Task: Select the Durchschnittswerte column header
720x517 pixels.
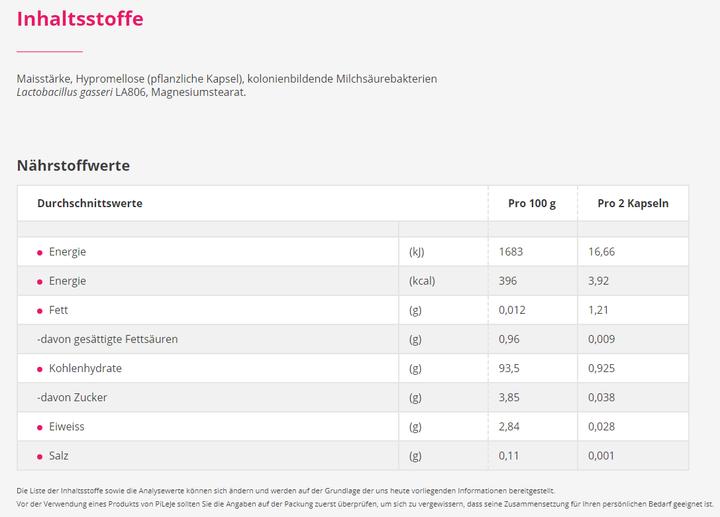Action: pos(90,203)
